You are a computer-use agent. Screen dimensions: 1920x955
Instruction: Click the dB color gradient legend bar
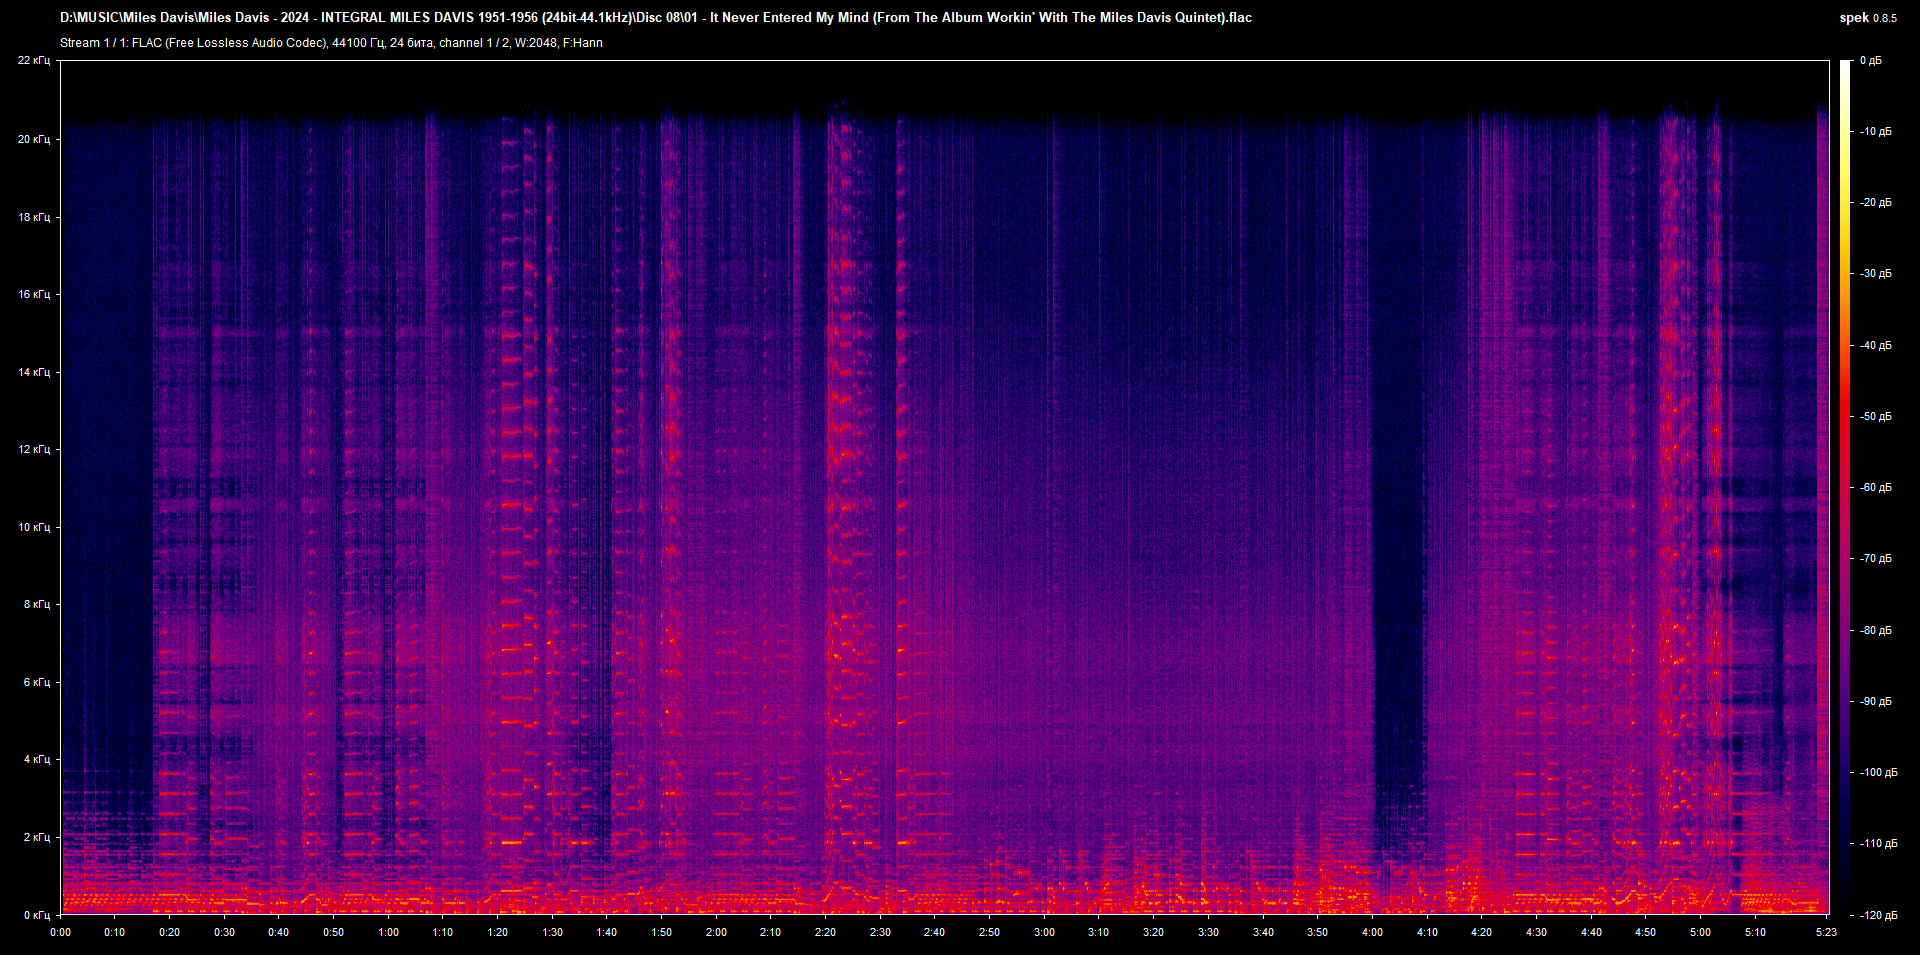click(x=1845, y=487)
